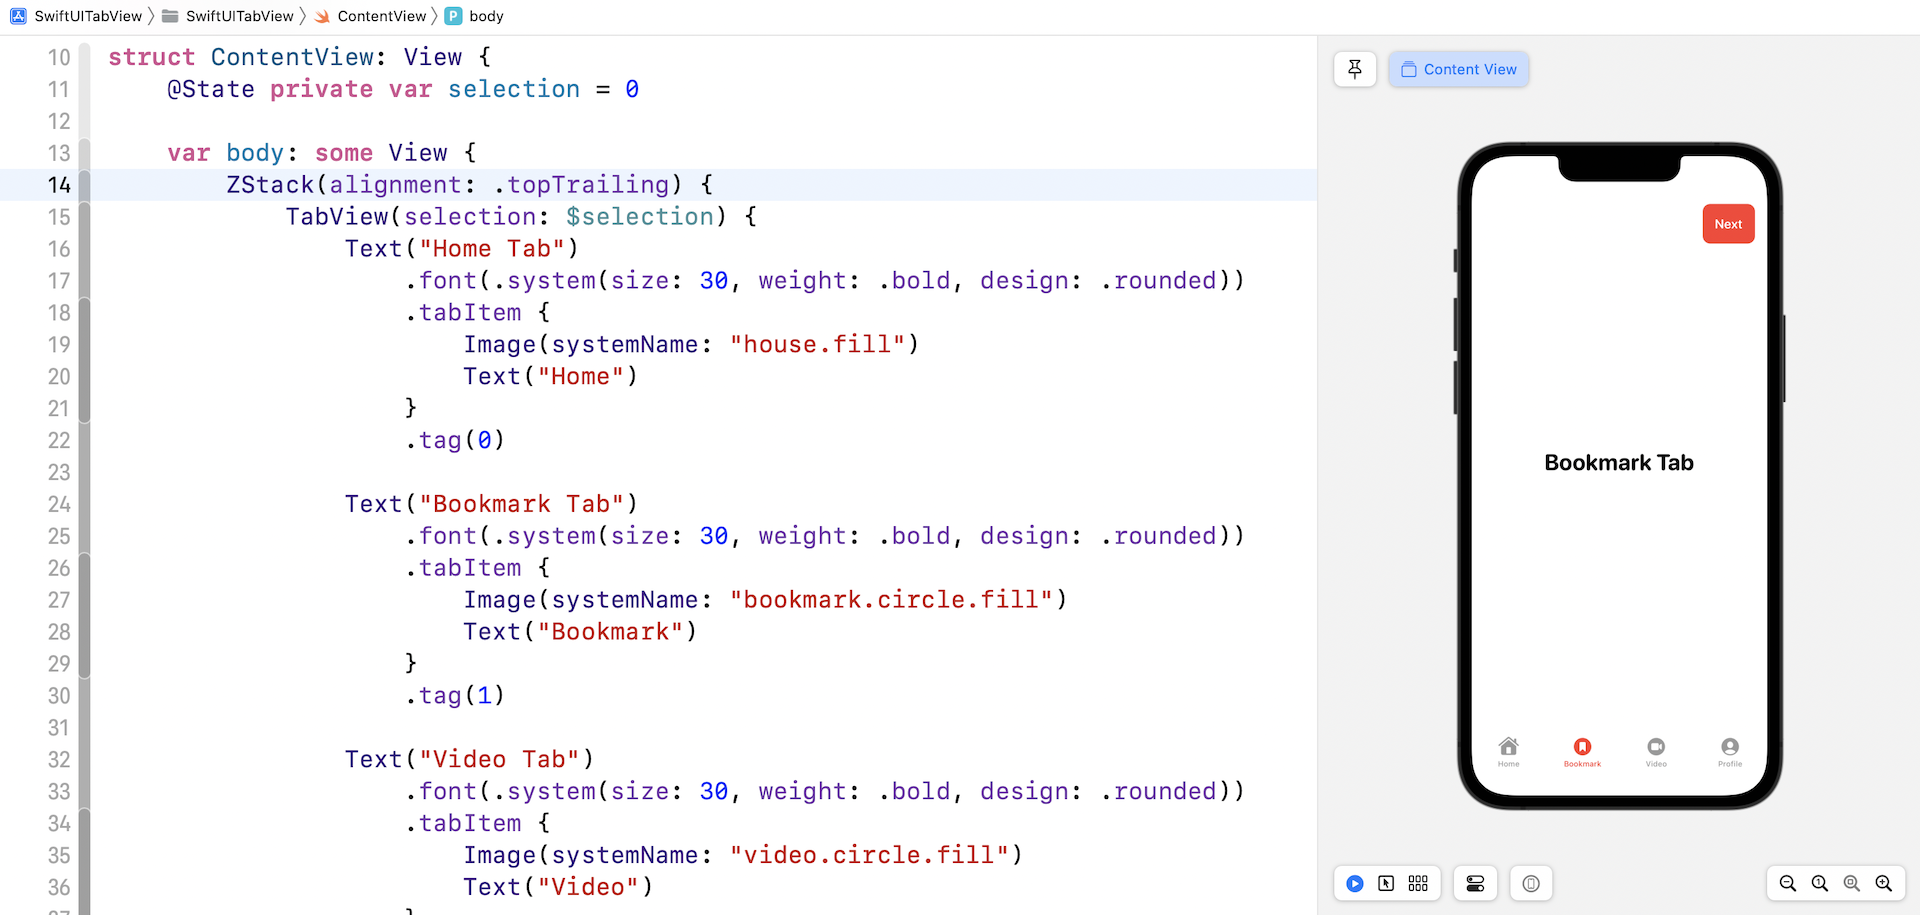Tap the Next button in the preview
1920x915 pixels.
(1728, 223)
